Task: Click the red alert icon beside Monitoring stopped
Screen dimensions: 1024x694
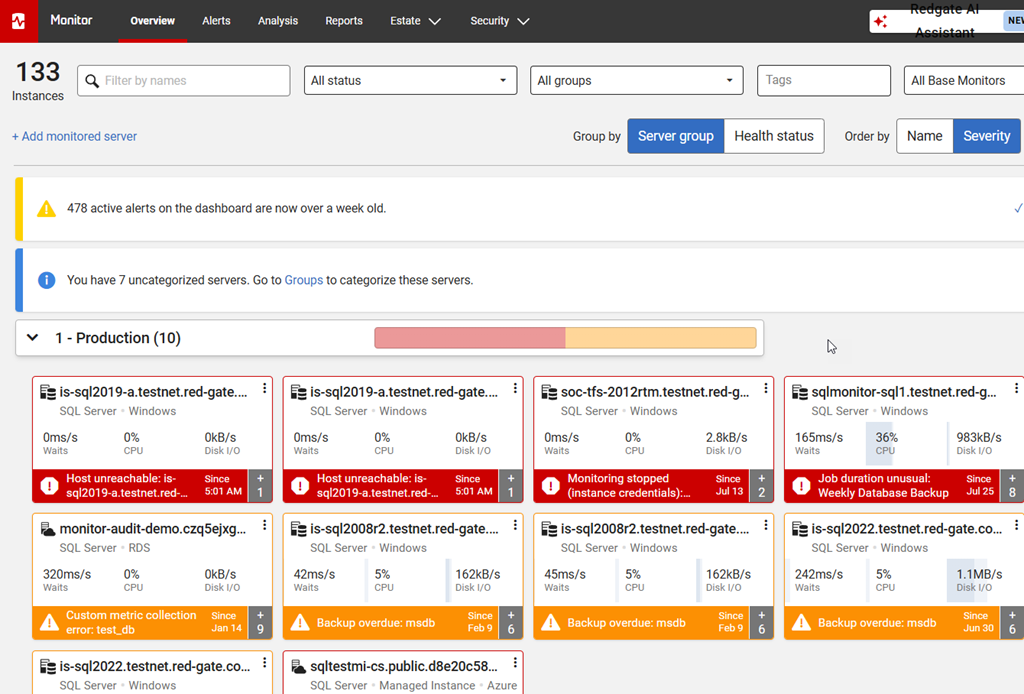Action: pos(551,486)
